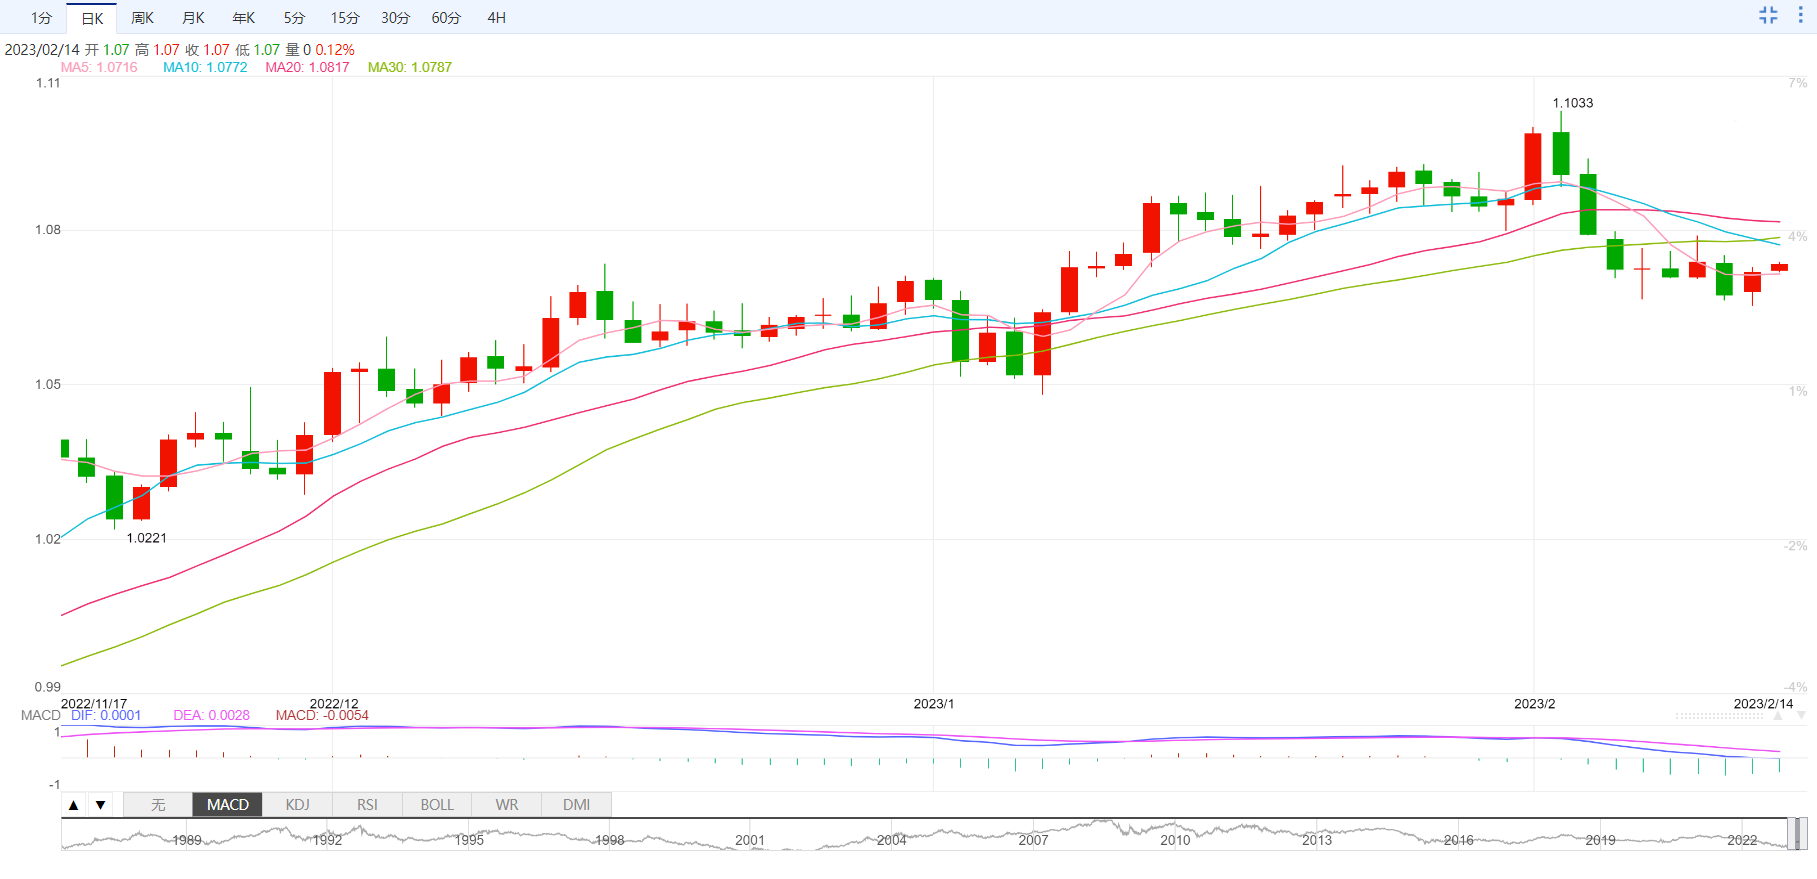
Task: Switch to the 月K monthly chart tab
Action: (193, 18)
